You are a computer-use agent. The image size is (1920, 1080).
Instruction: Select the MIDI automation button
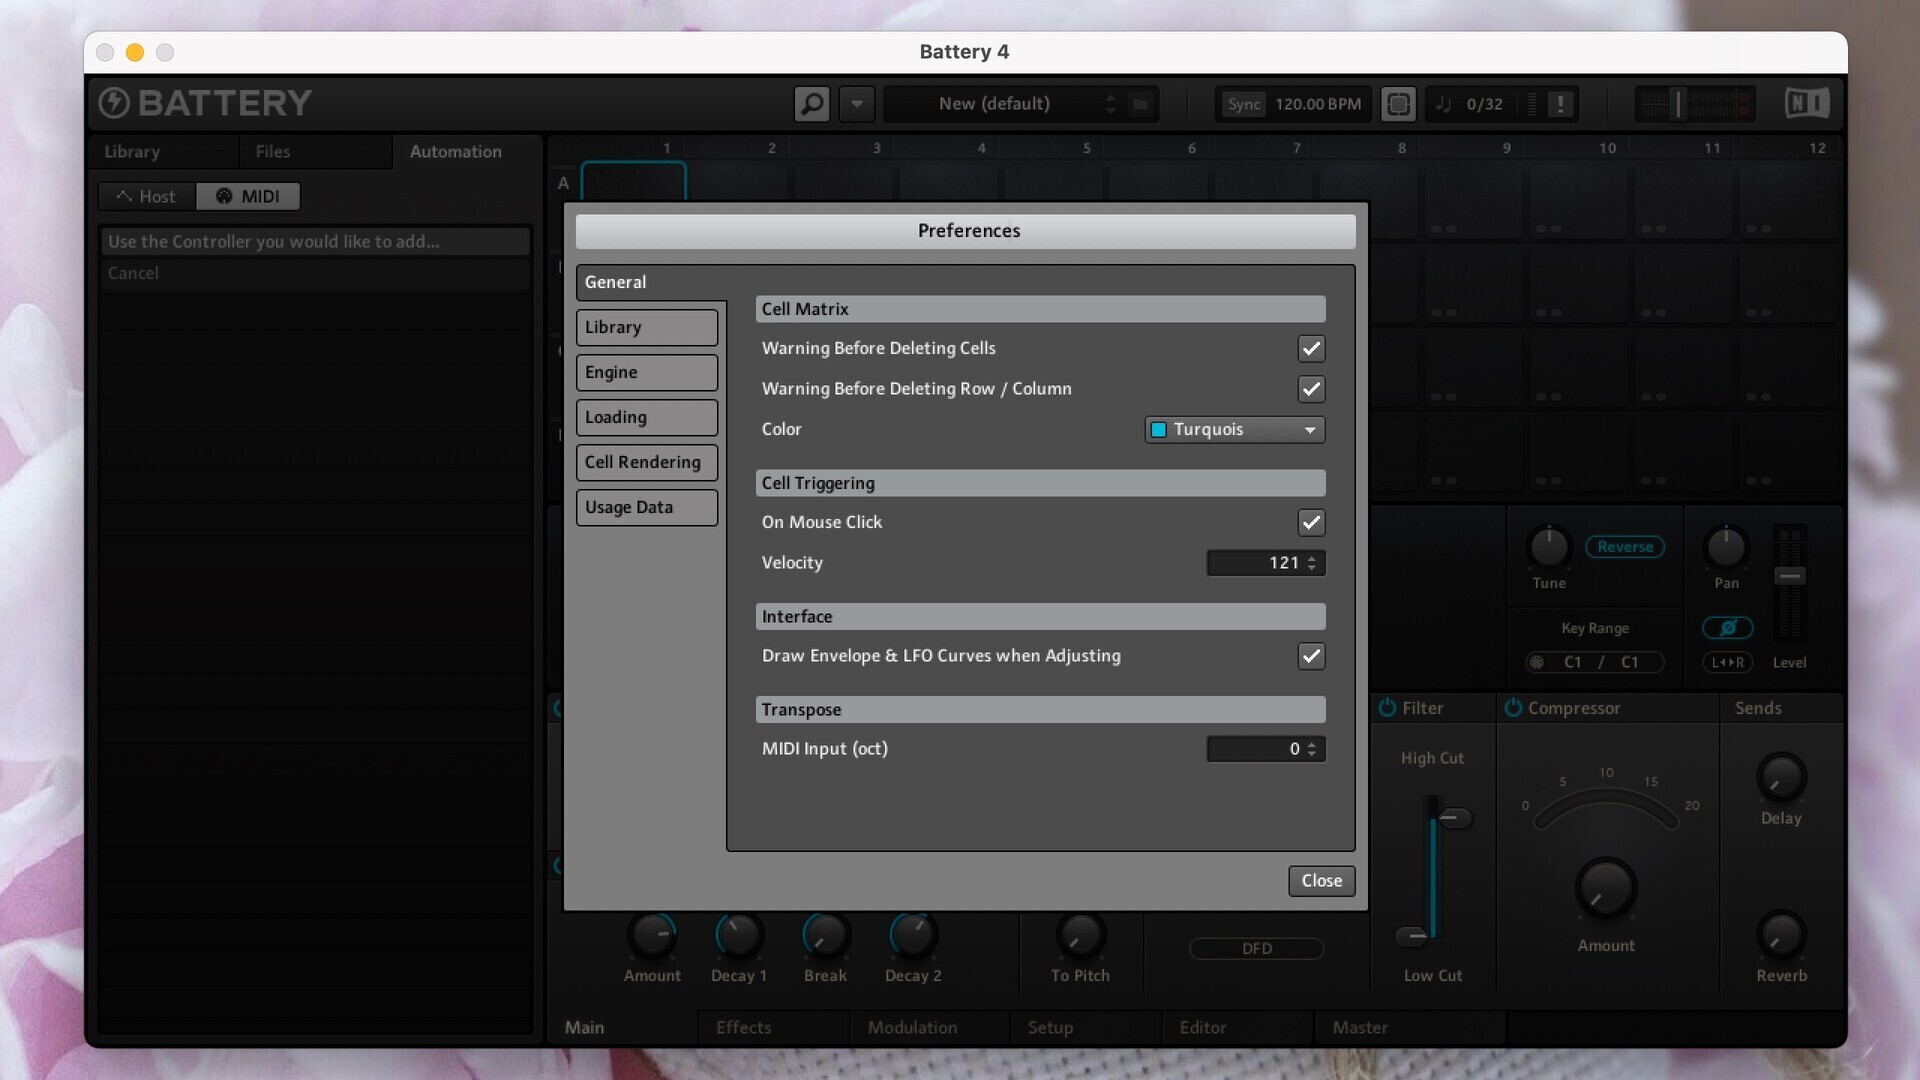[x=248, y=197]
